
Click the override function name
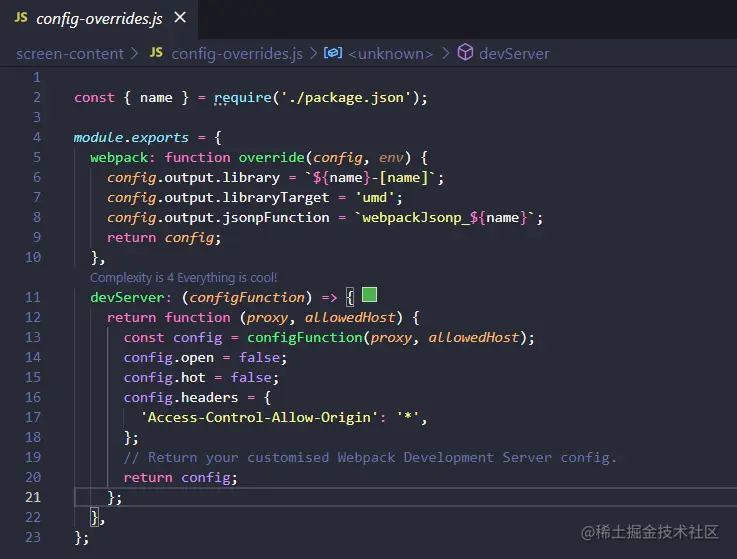272,157
